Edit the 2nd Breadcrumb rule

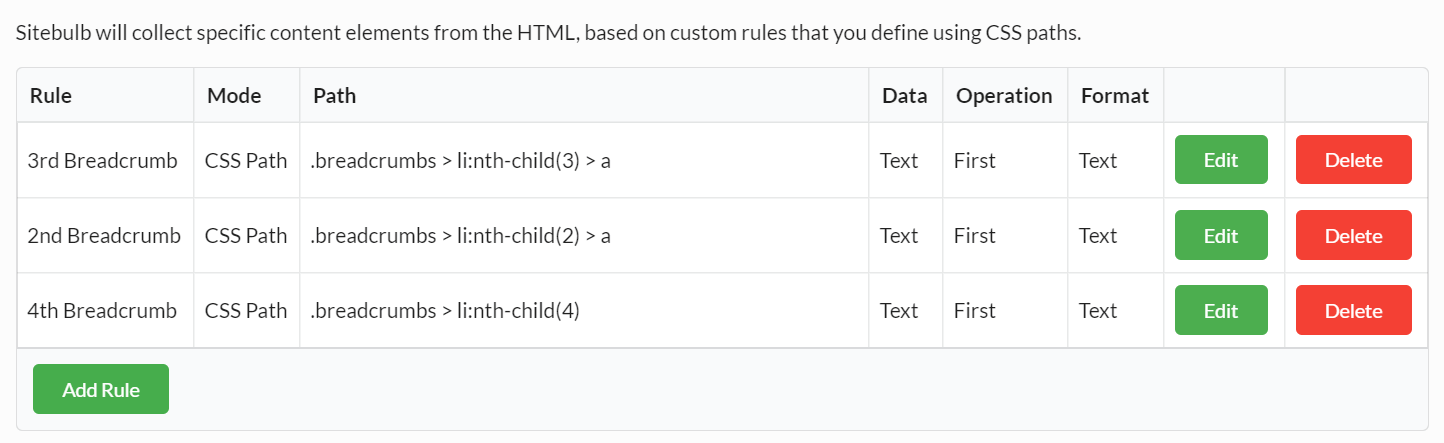point(1221,236)
